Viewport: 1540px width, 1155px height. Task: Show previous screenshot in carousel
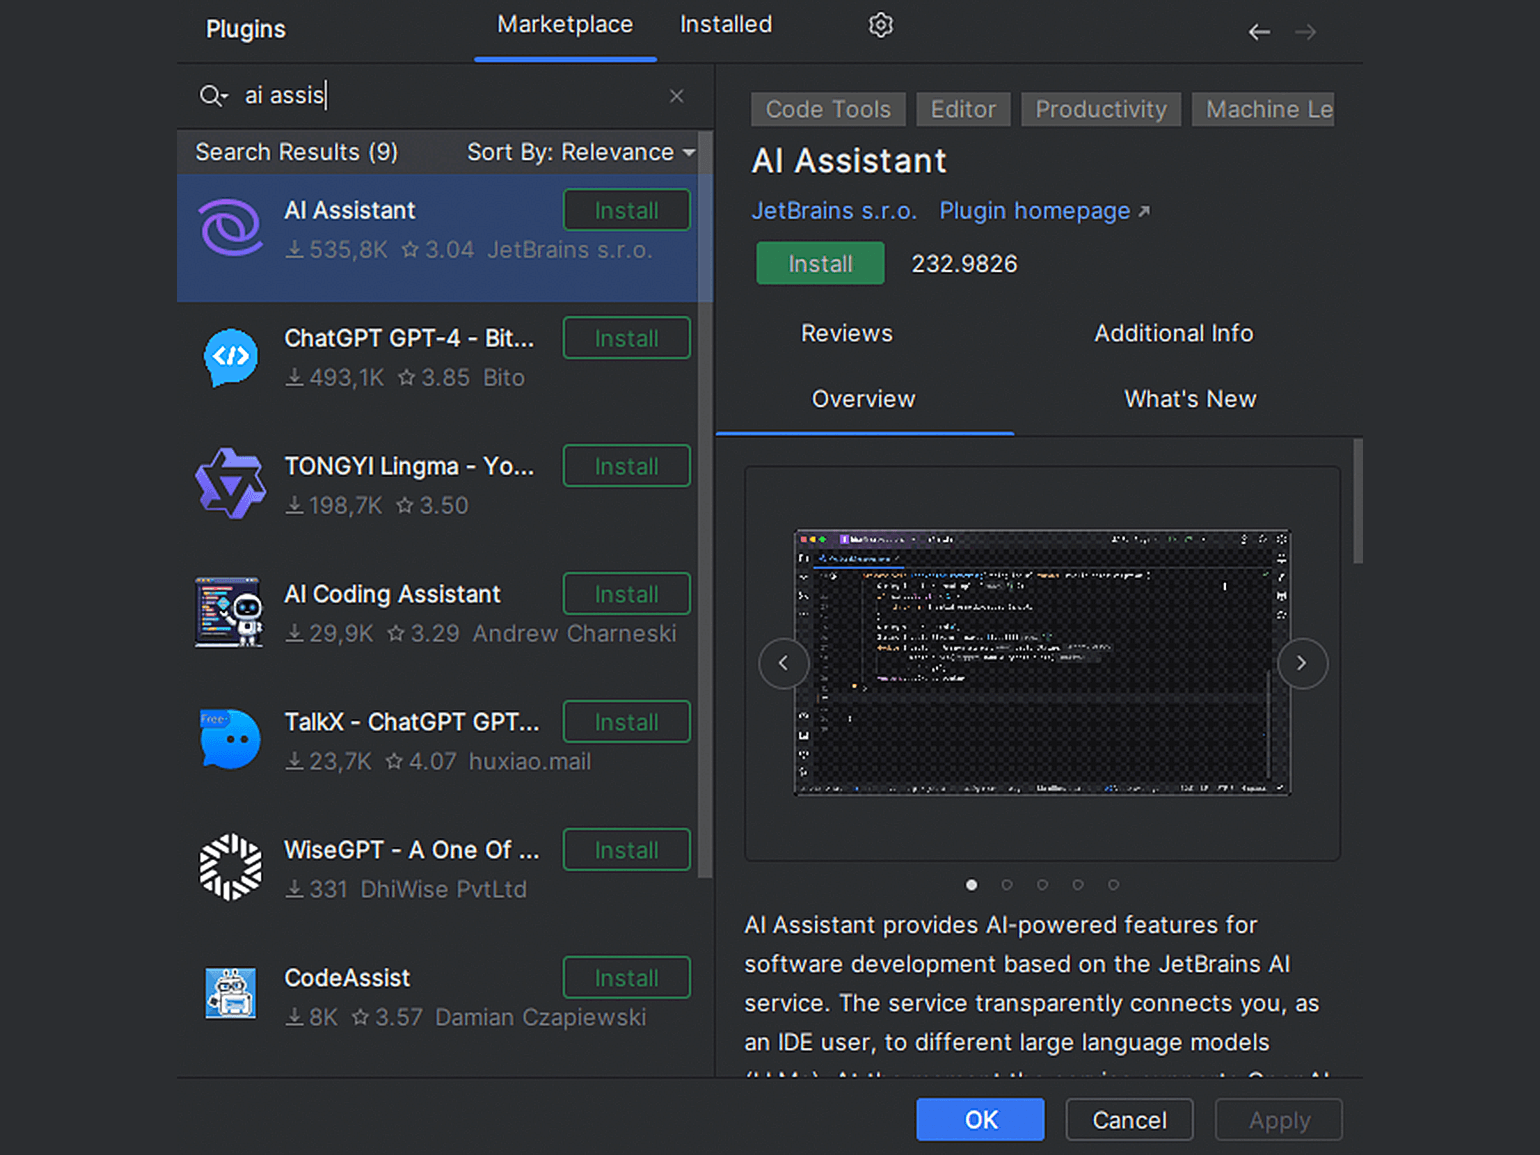(x=783, y=663)
